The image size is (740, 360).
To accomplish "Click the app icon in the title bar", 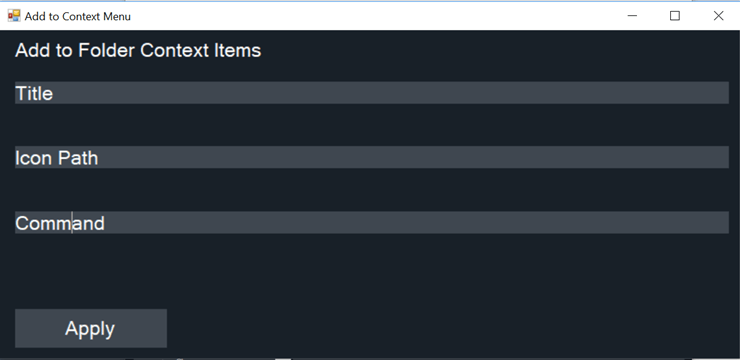I will tap(14, 16).
